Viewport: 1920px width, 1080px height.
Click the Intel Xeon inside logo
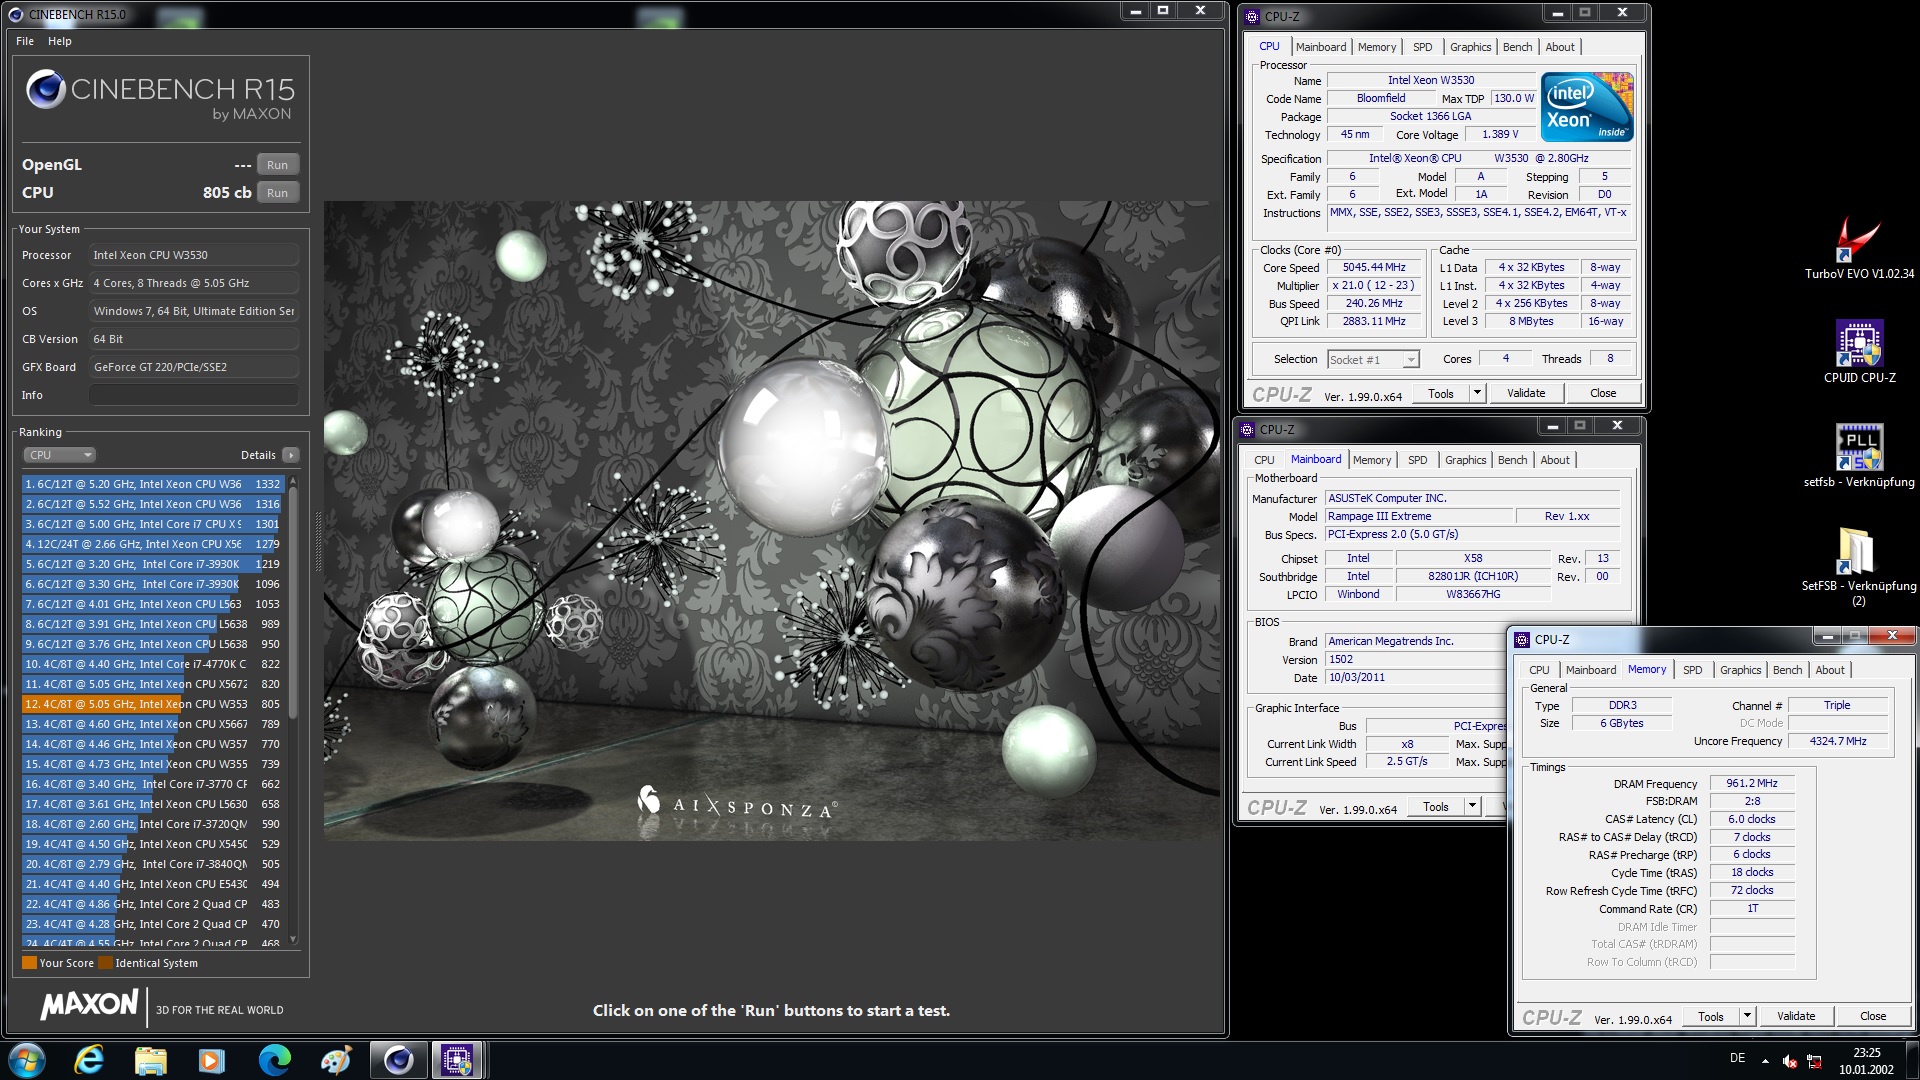click(x=1587, y=107)
